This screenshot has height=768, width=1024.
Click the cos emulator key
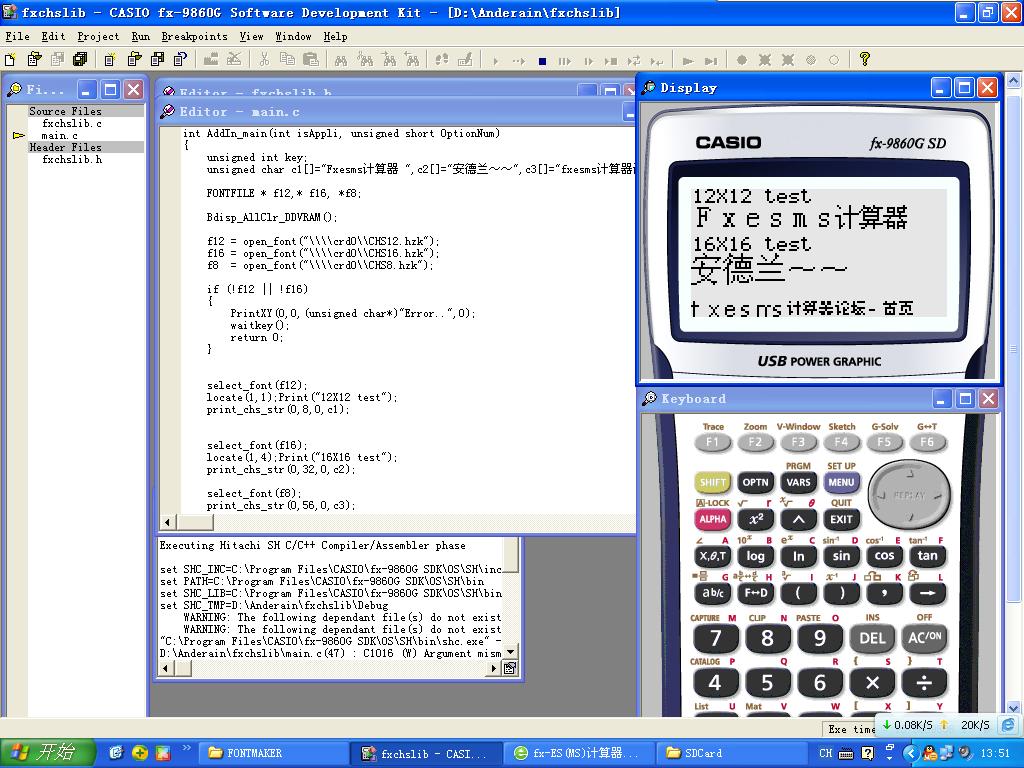pos(884,556)
